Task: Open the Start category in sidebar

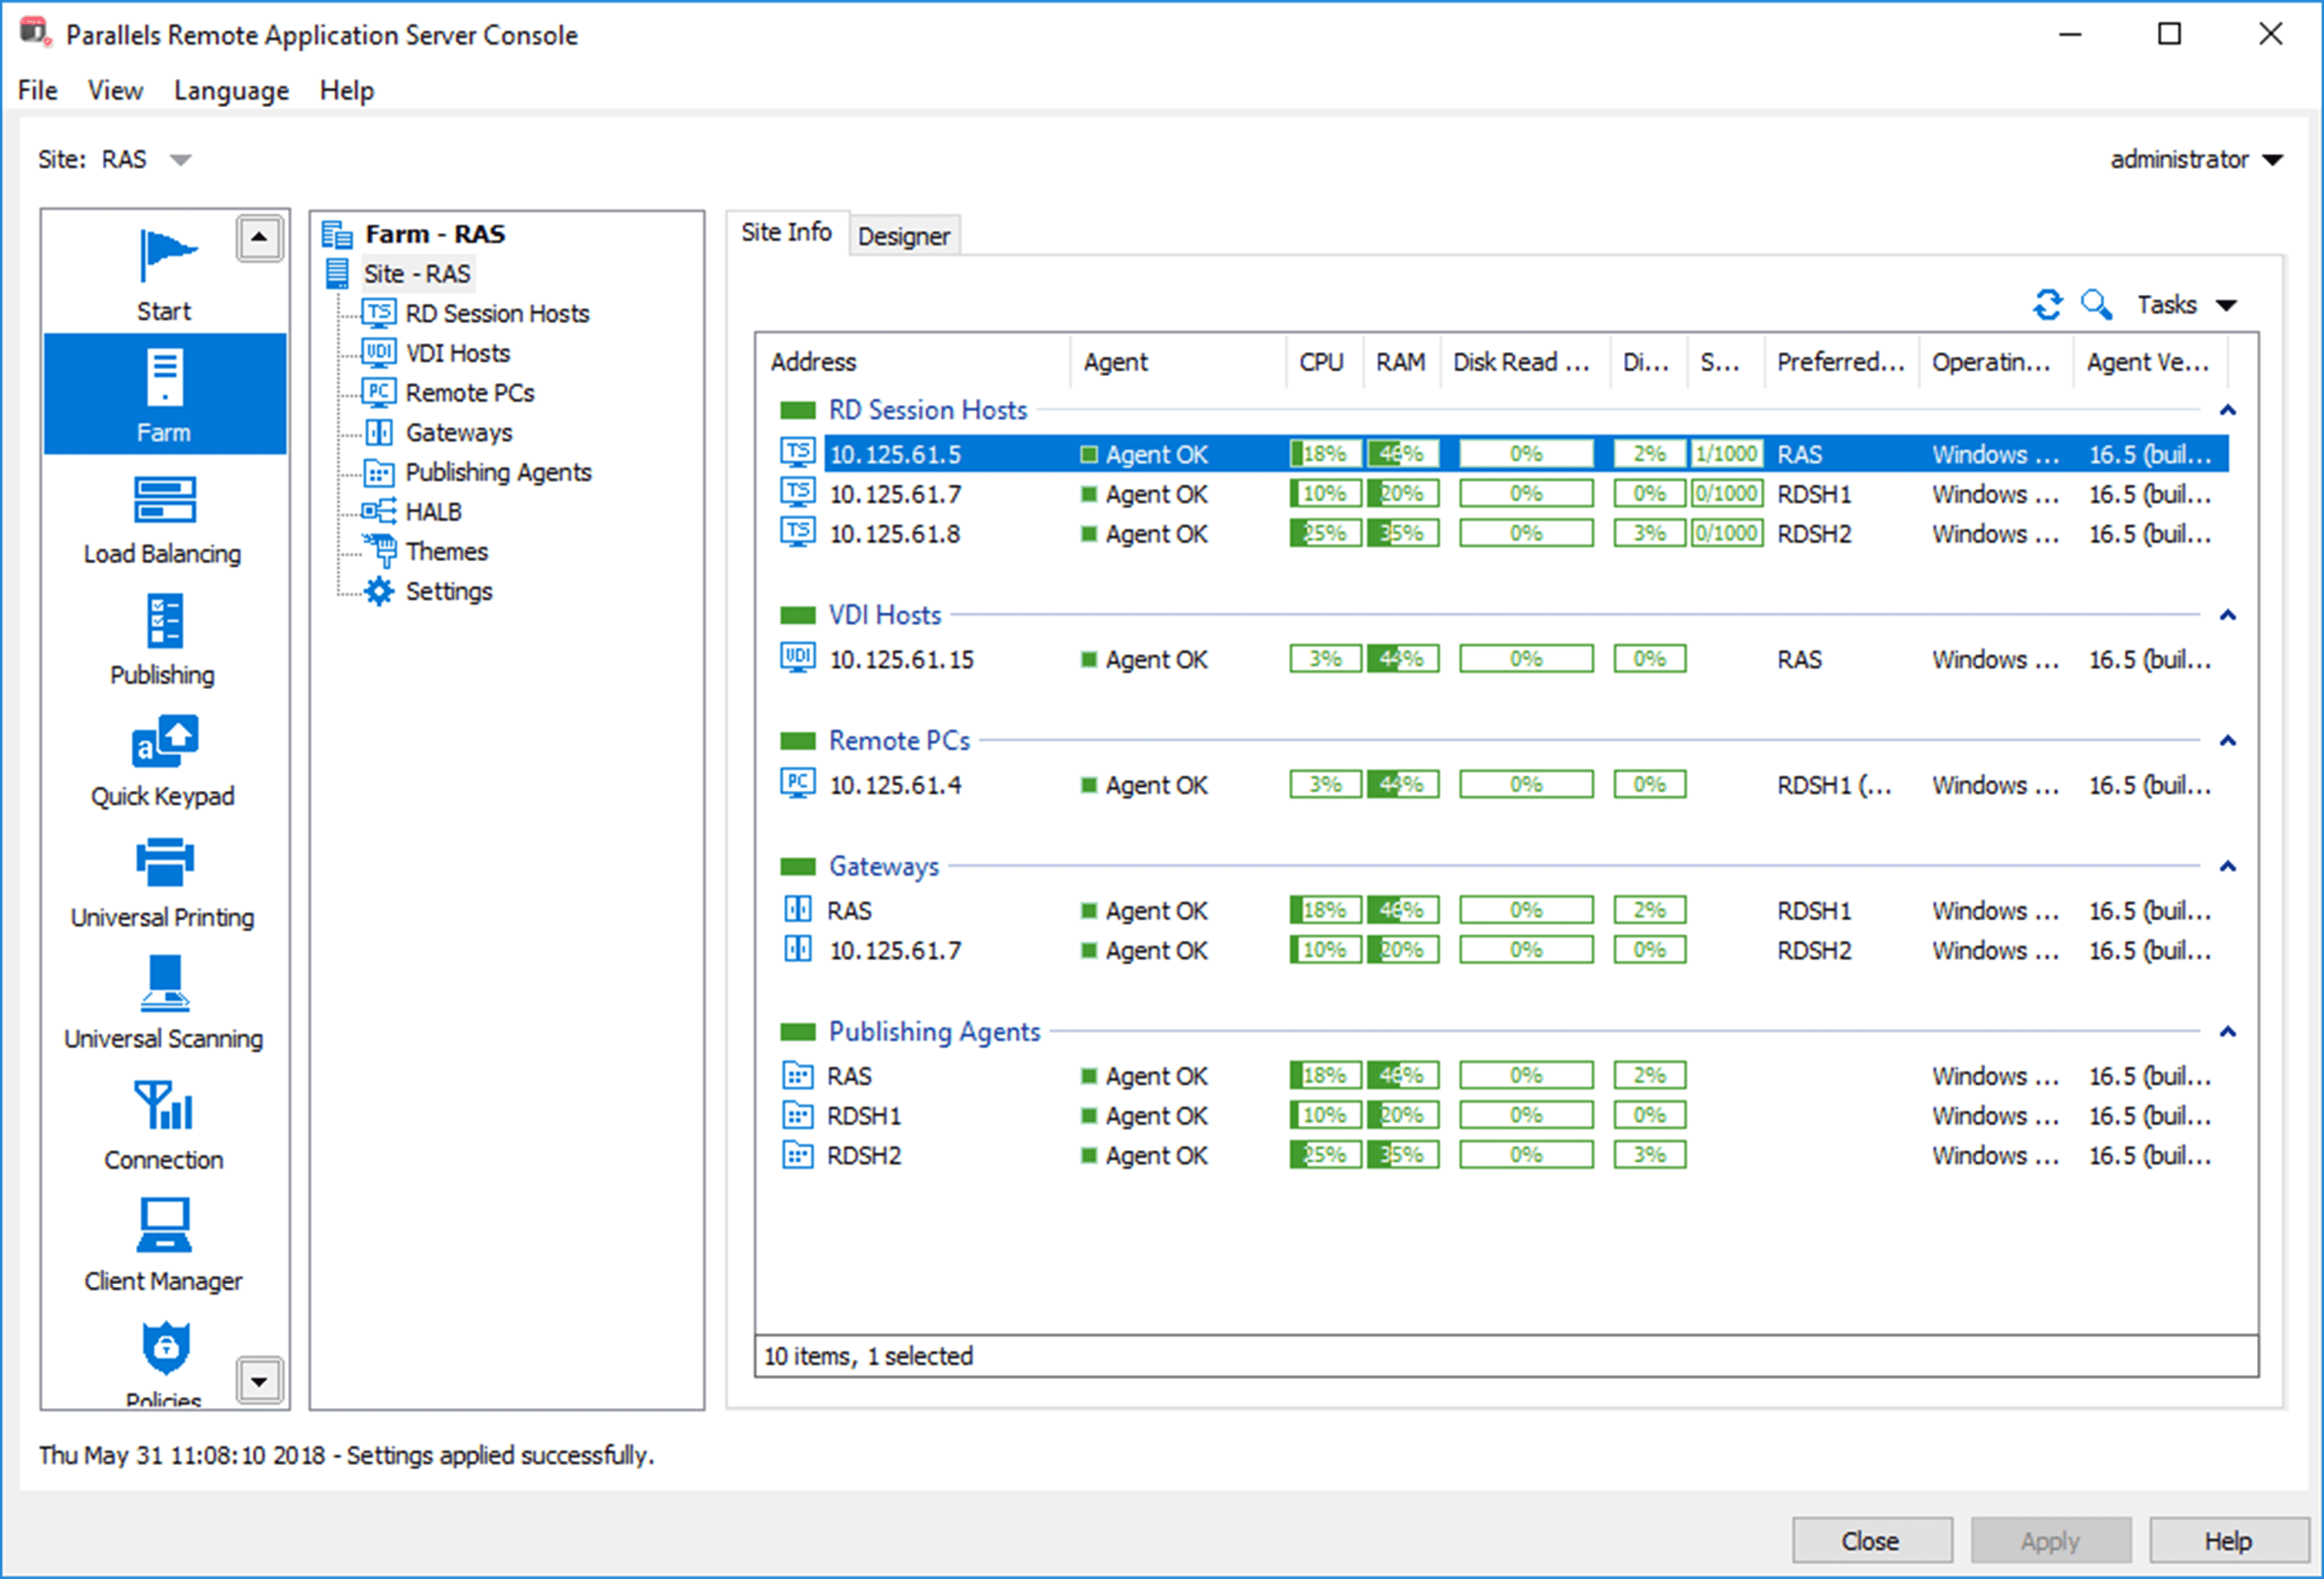Action: coord(165,273)
